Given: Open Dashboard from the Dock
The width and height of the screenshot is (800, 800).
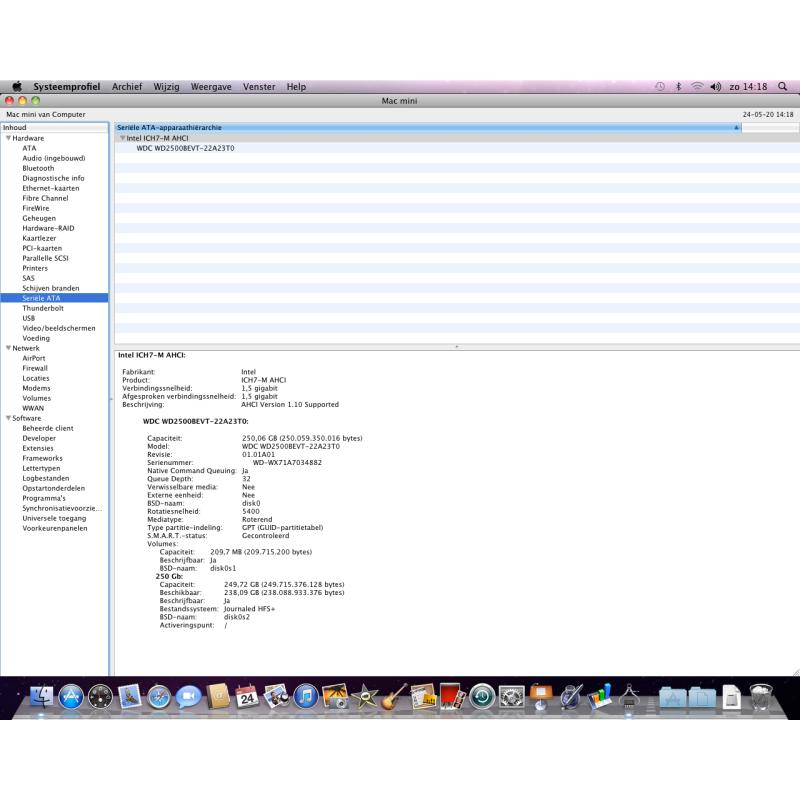Looking at the screenshot, I should [x=101, y=697].
